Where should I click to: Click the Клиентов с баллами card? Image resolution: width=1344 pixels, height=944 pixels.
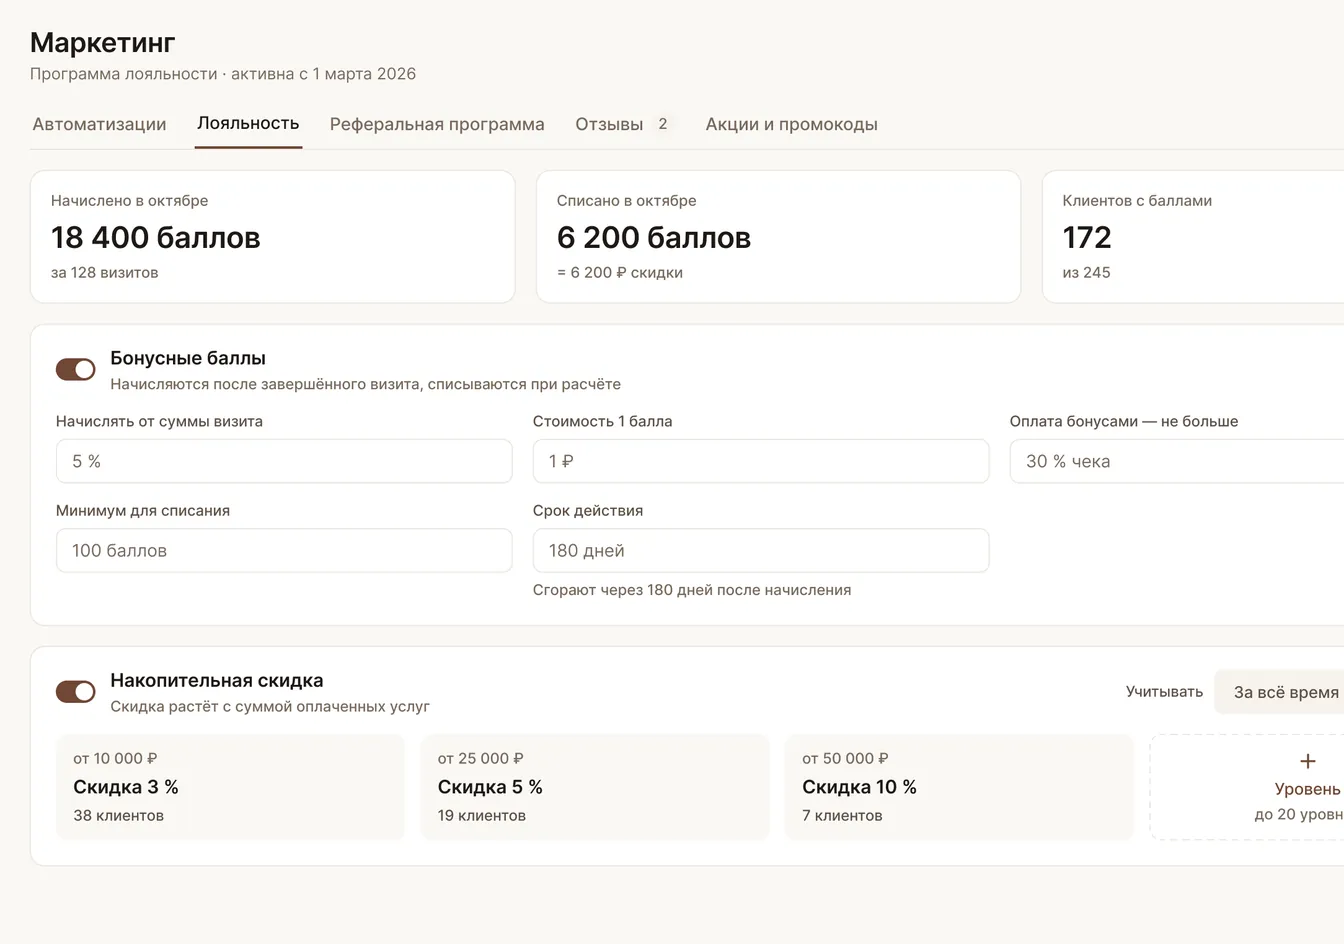(x=1193, y=236)
